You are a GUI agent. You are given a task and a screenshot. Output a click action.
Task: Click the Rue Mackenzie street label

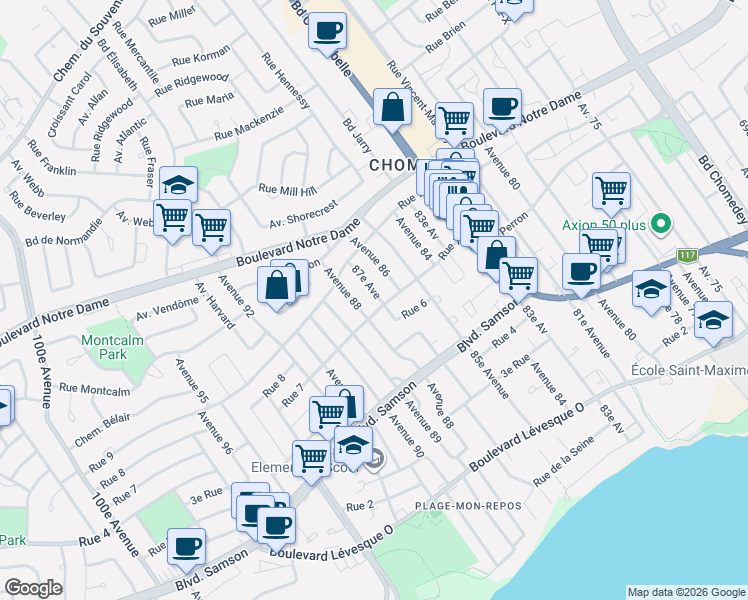coord(249,124)
